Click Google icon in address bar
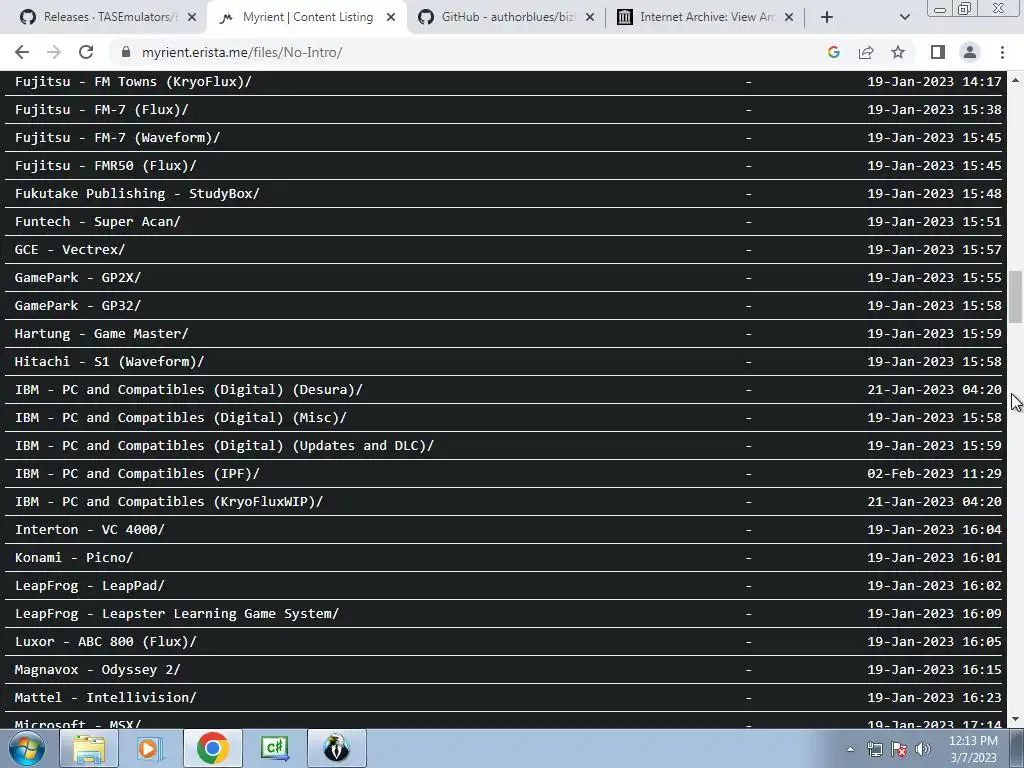 point(833,52)
